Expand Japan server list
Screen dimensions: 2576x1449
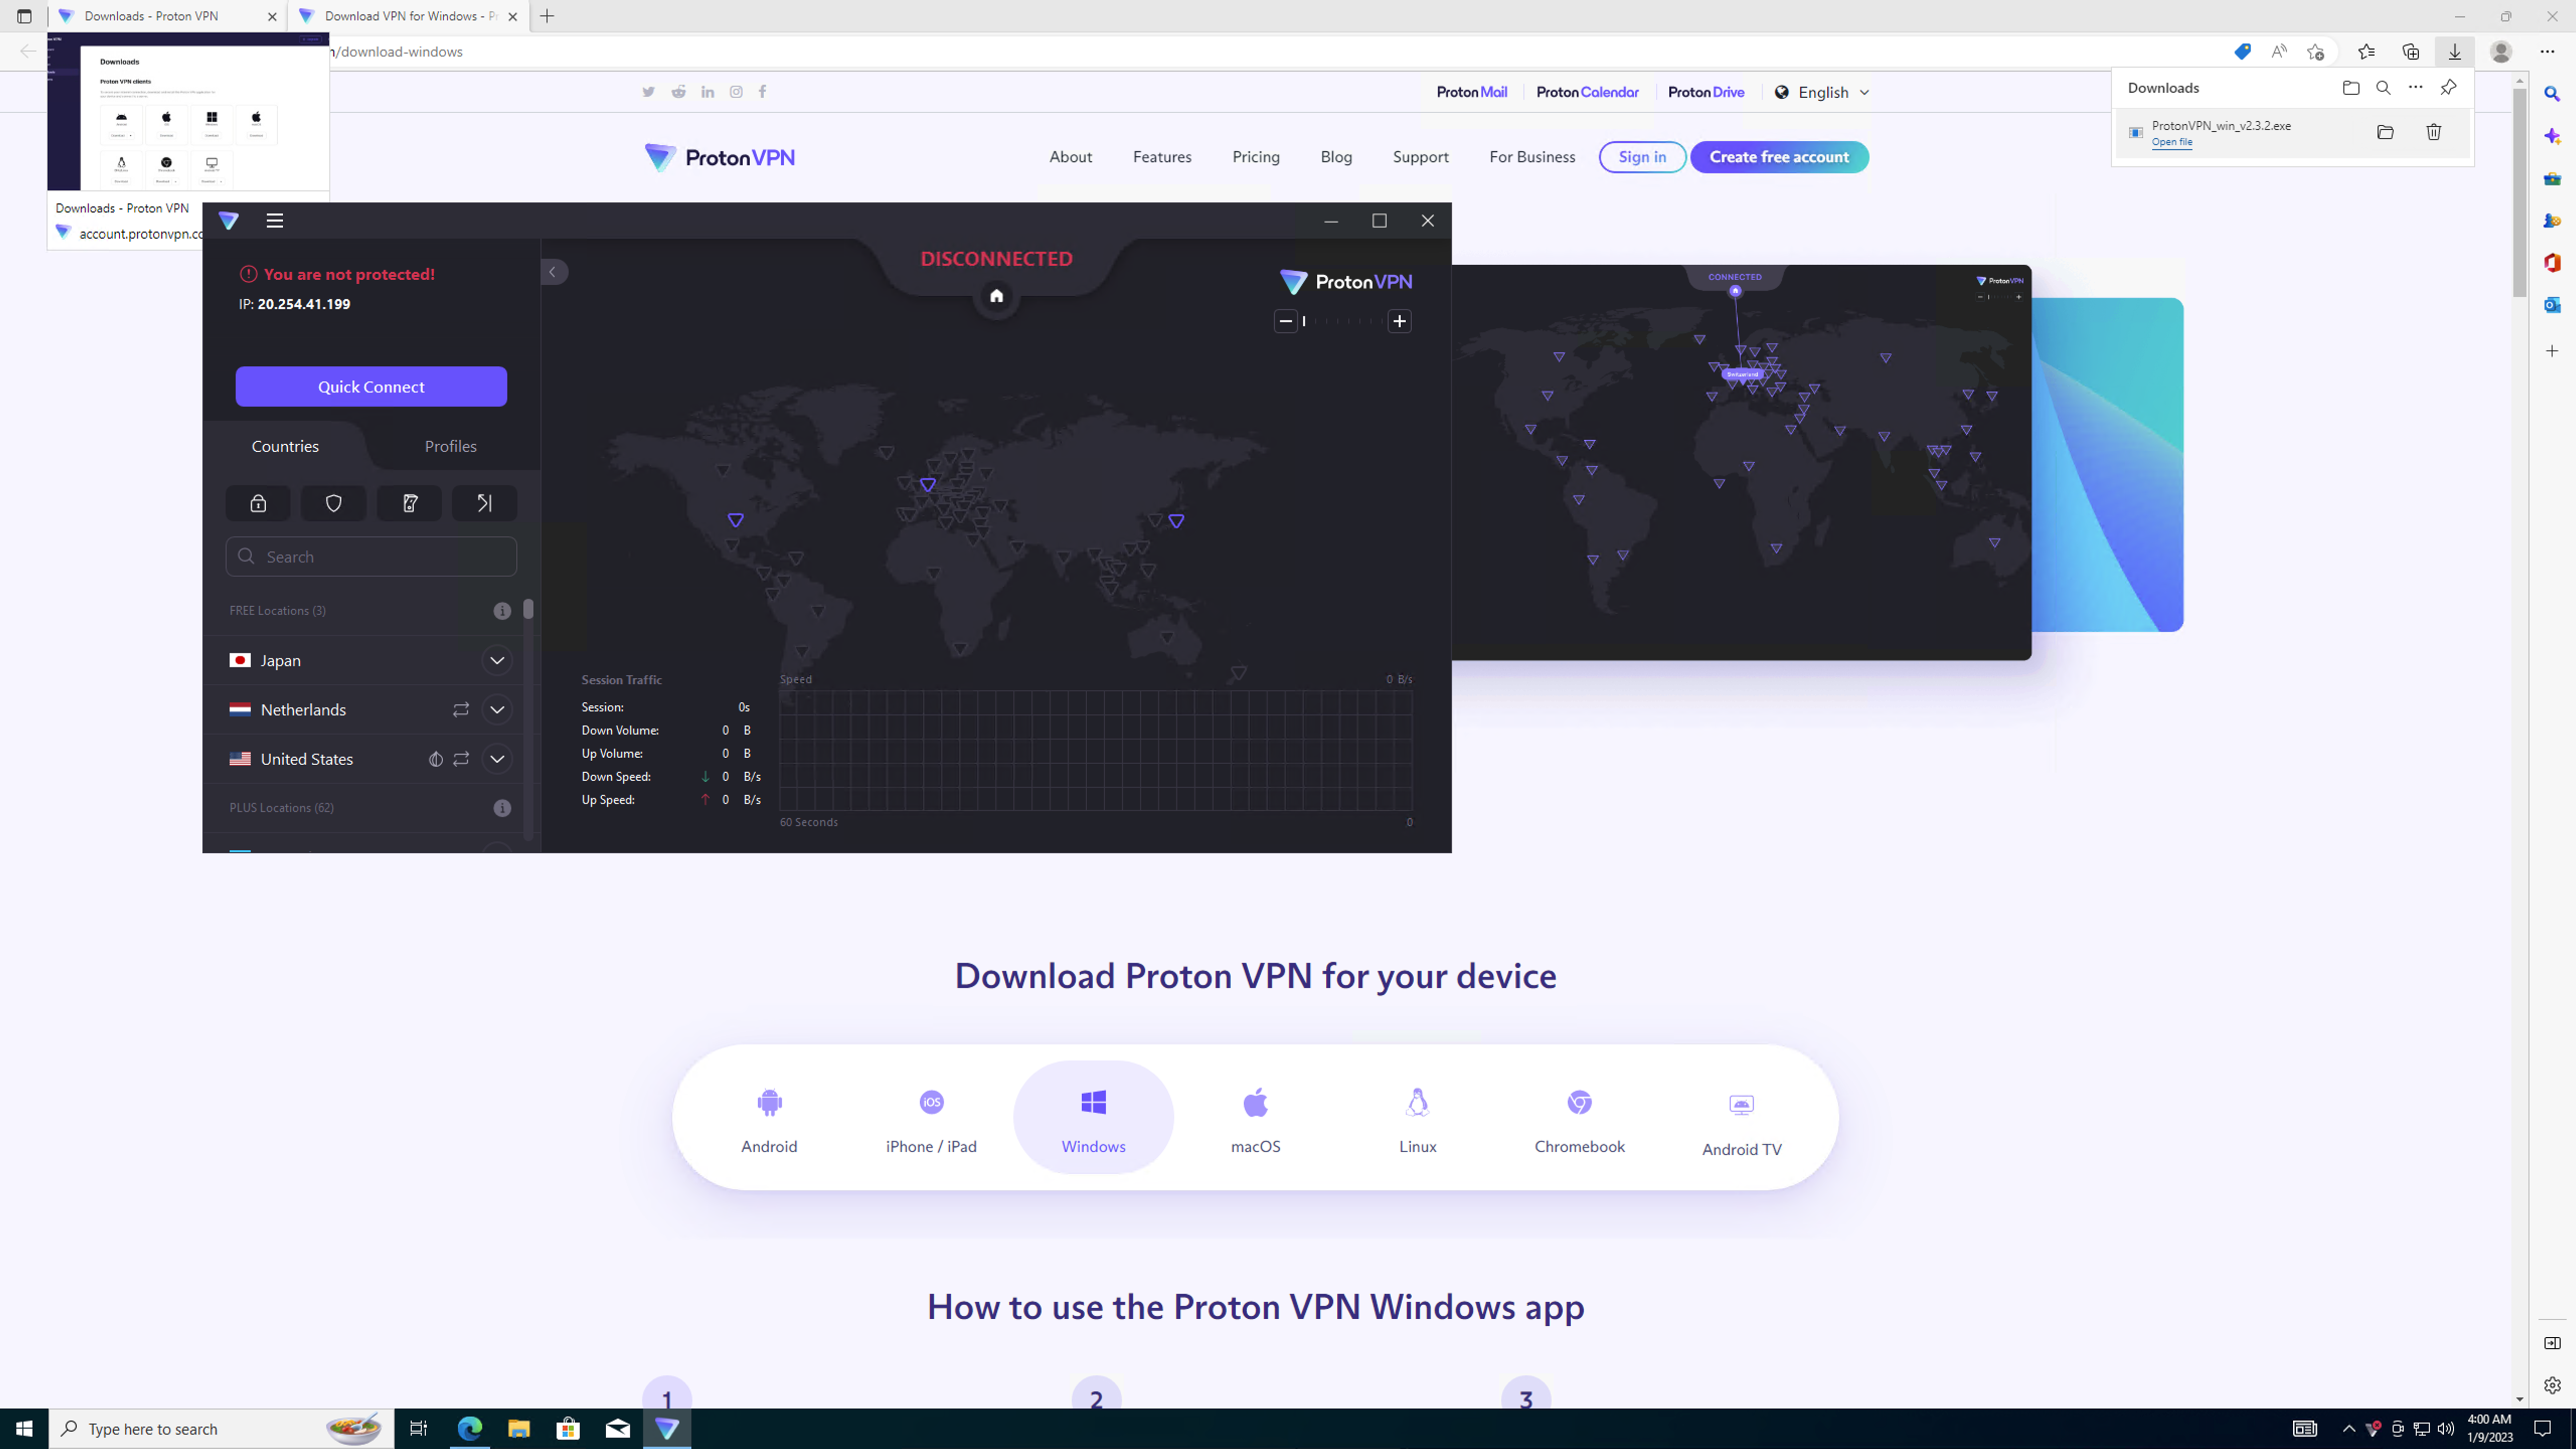click(x=497, y=660)
